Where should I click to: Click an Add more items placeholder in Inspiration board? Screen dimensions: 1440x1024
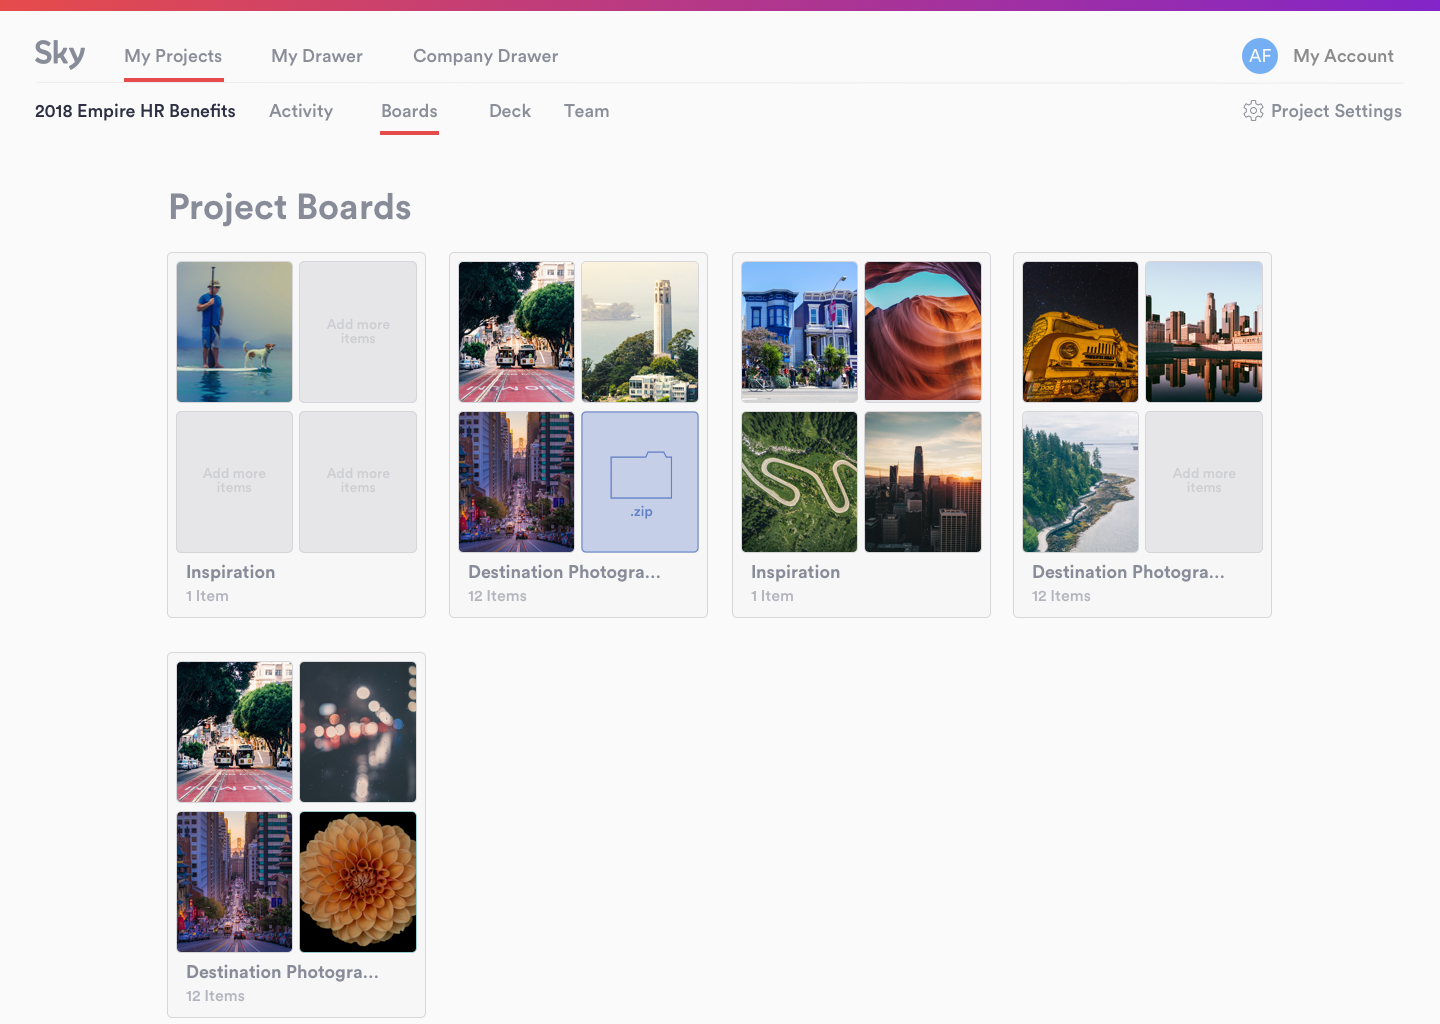pyautogui.click(x=357, y=331)
